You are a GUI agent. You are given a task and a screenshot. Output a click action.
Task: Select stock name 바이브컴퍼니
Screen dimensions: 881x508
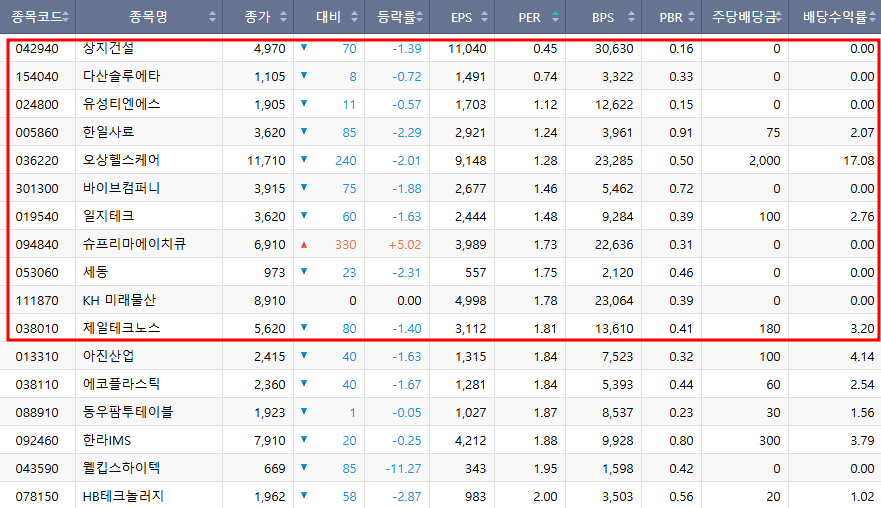point(121,188)
